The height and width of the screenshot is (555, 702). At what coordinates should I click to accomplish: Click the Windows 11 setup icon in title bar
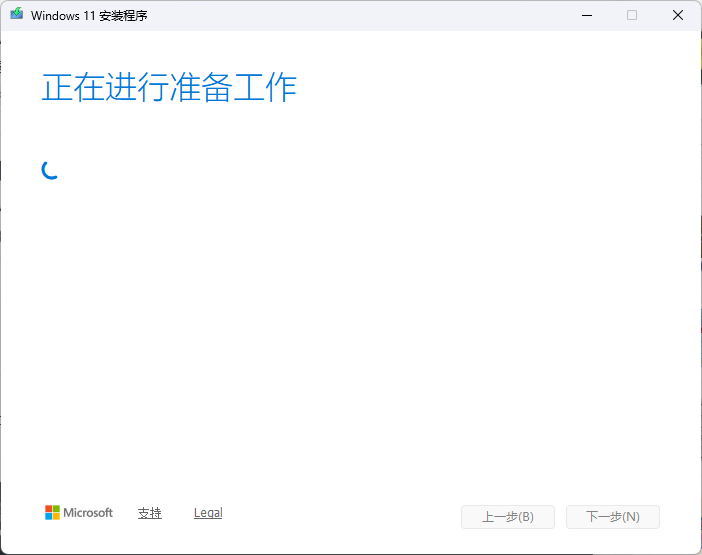17,14
